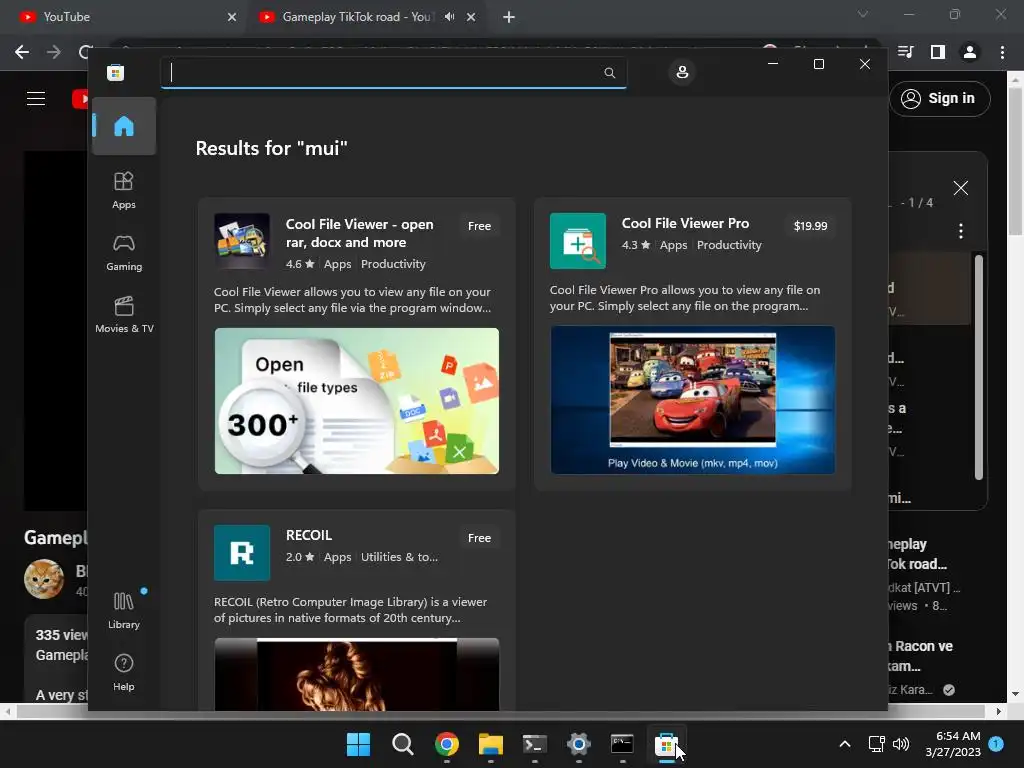Open the PowerShell terminal taskbar icon

tap(534, 744)
